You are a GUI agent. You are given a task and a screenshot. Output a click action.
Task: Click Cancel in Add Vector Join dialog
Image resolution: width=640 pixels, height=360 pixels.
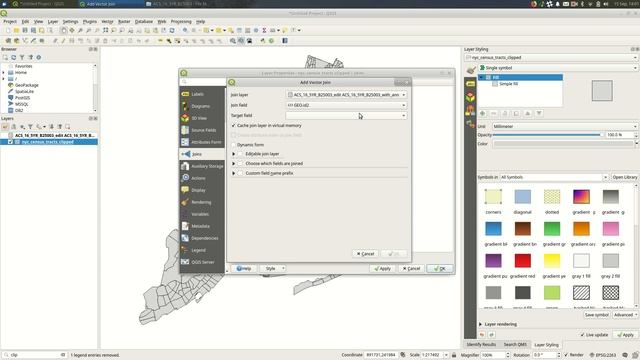tap(366, 253)
